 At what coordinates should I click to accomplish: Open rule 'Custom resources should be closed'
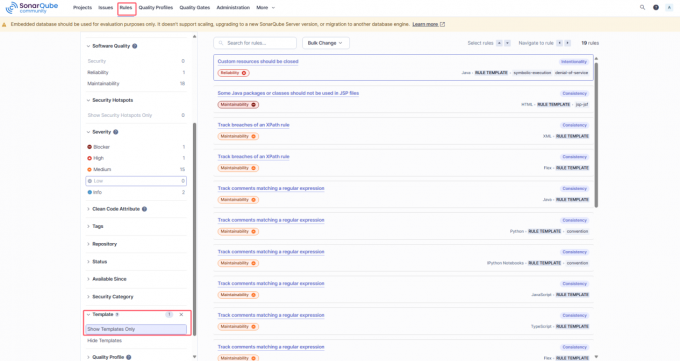click(258, 62)
